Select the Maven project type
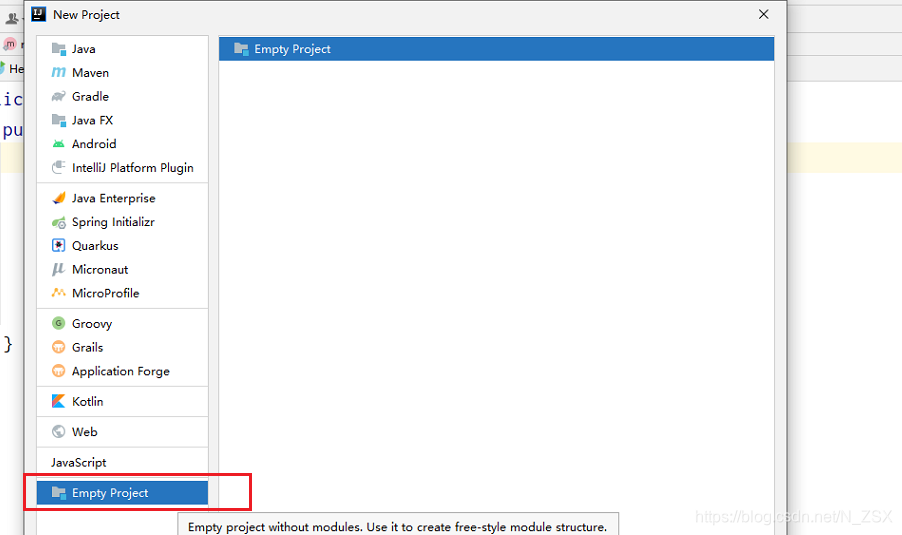Screen dimensions: 902x535 pos(123,72)
